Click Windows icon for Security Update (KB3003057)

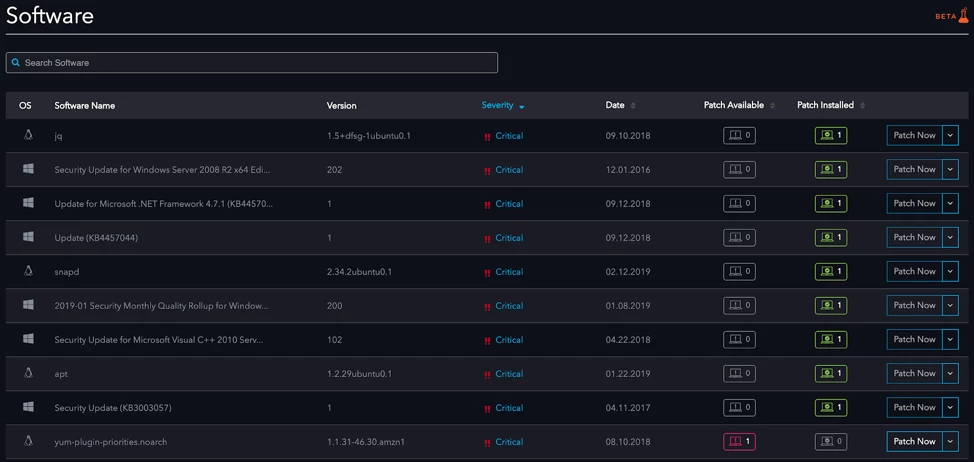click(28, 407)
